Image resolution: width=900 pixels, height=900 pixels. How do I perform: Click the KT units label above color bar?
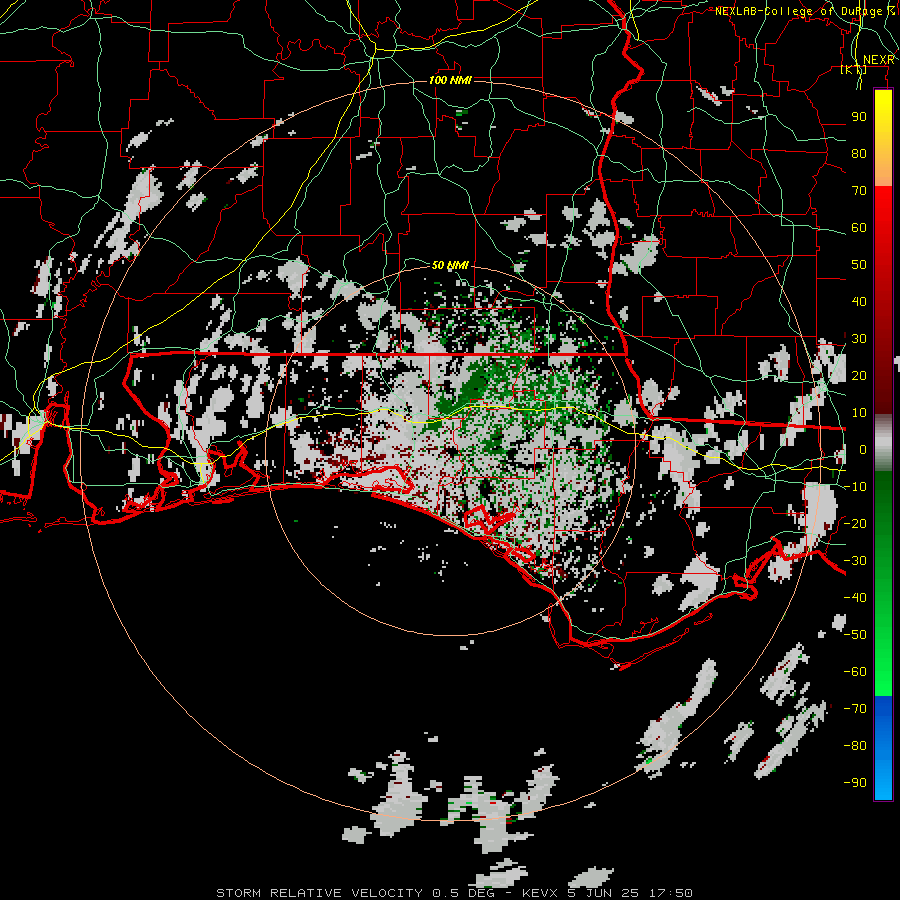pos(854,69)
